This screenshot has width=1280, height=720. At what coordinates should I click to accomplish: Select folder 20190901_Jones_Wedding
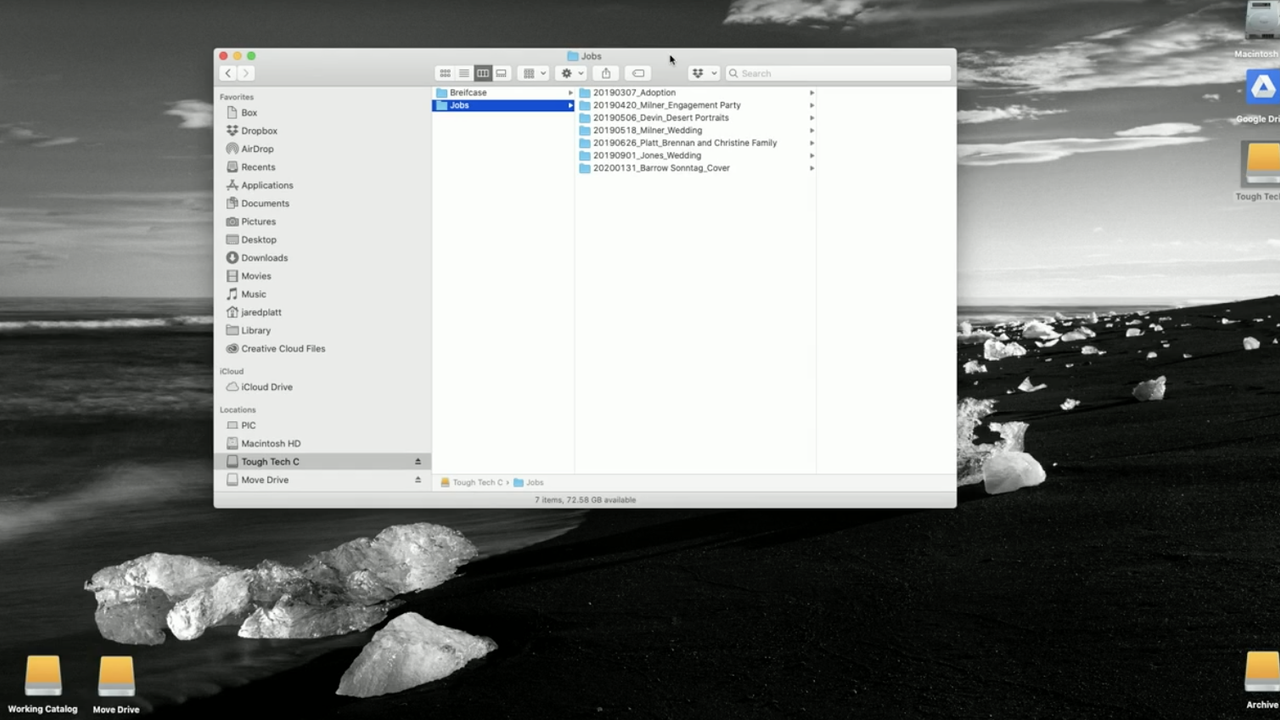click(x=647, y=155)
